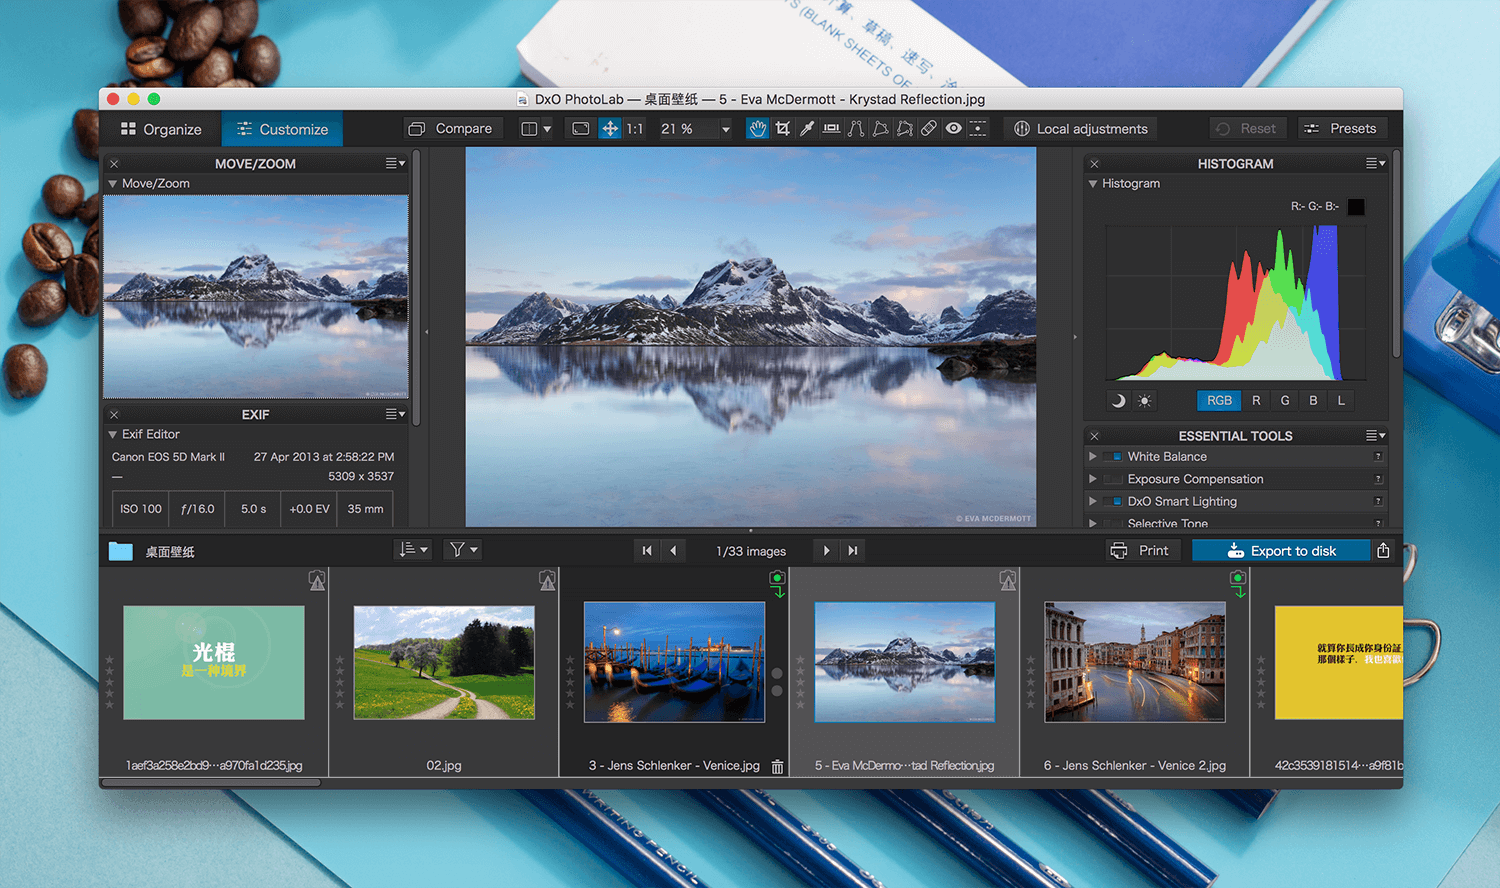Close the Move/Zoom palette
Viewport: 1500px width, 888px height.
pos(114,164)
